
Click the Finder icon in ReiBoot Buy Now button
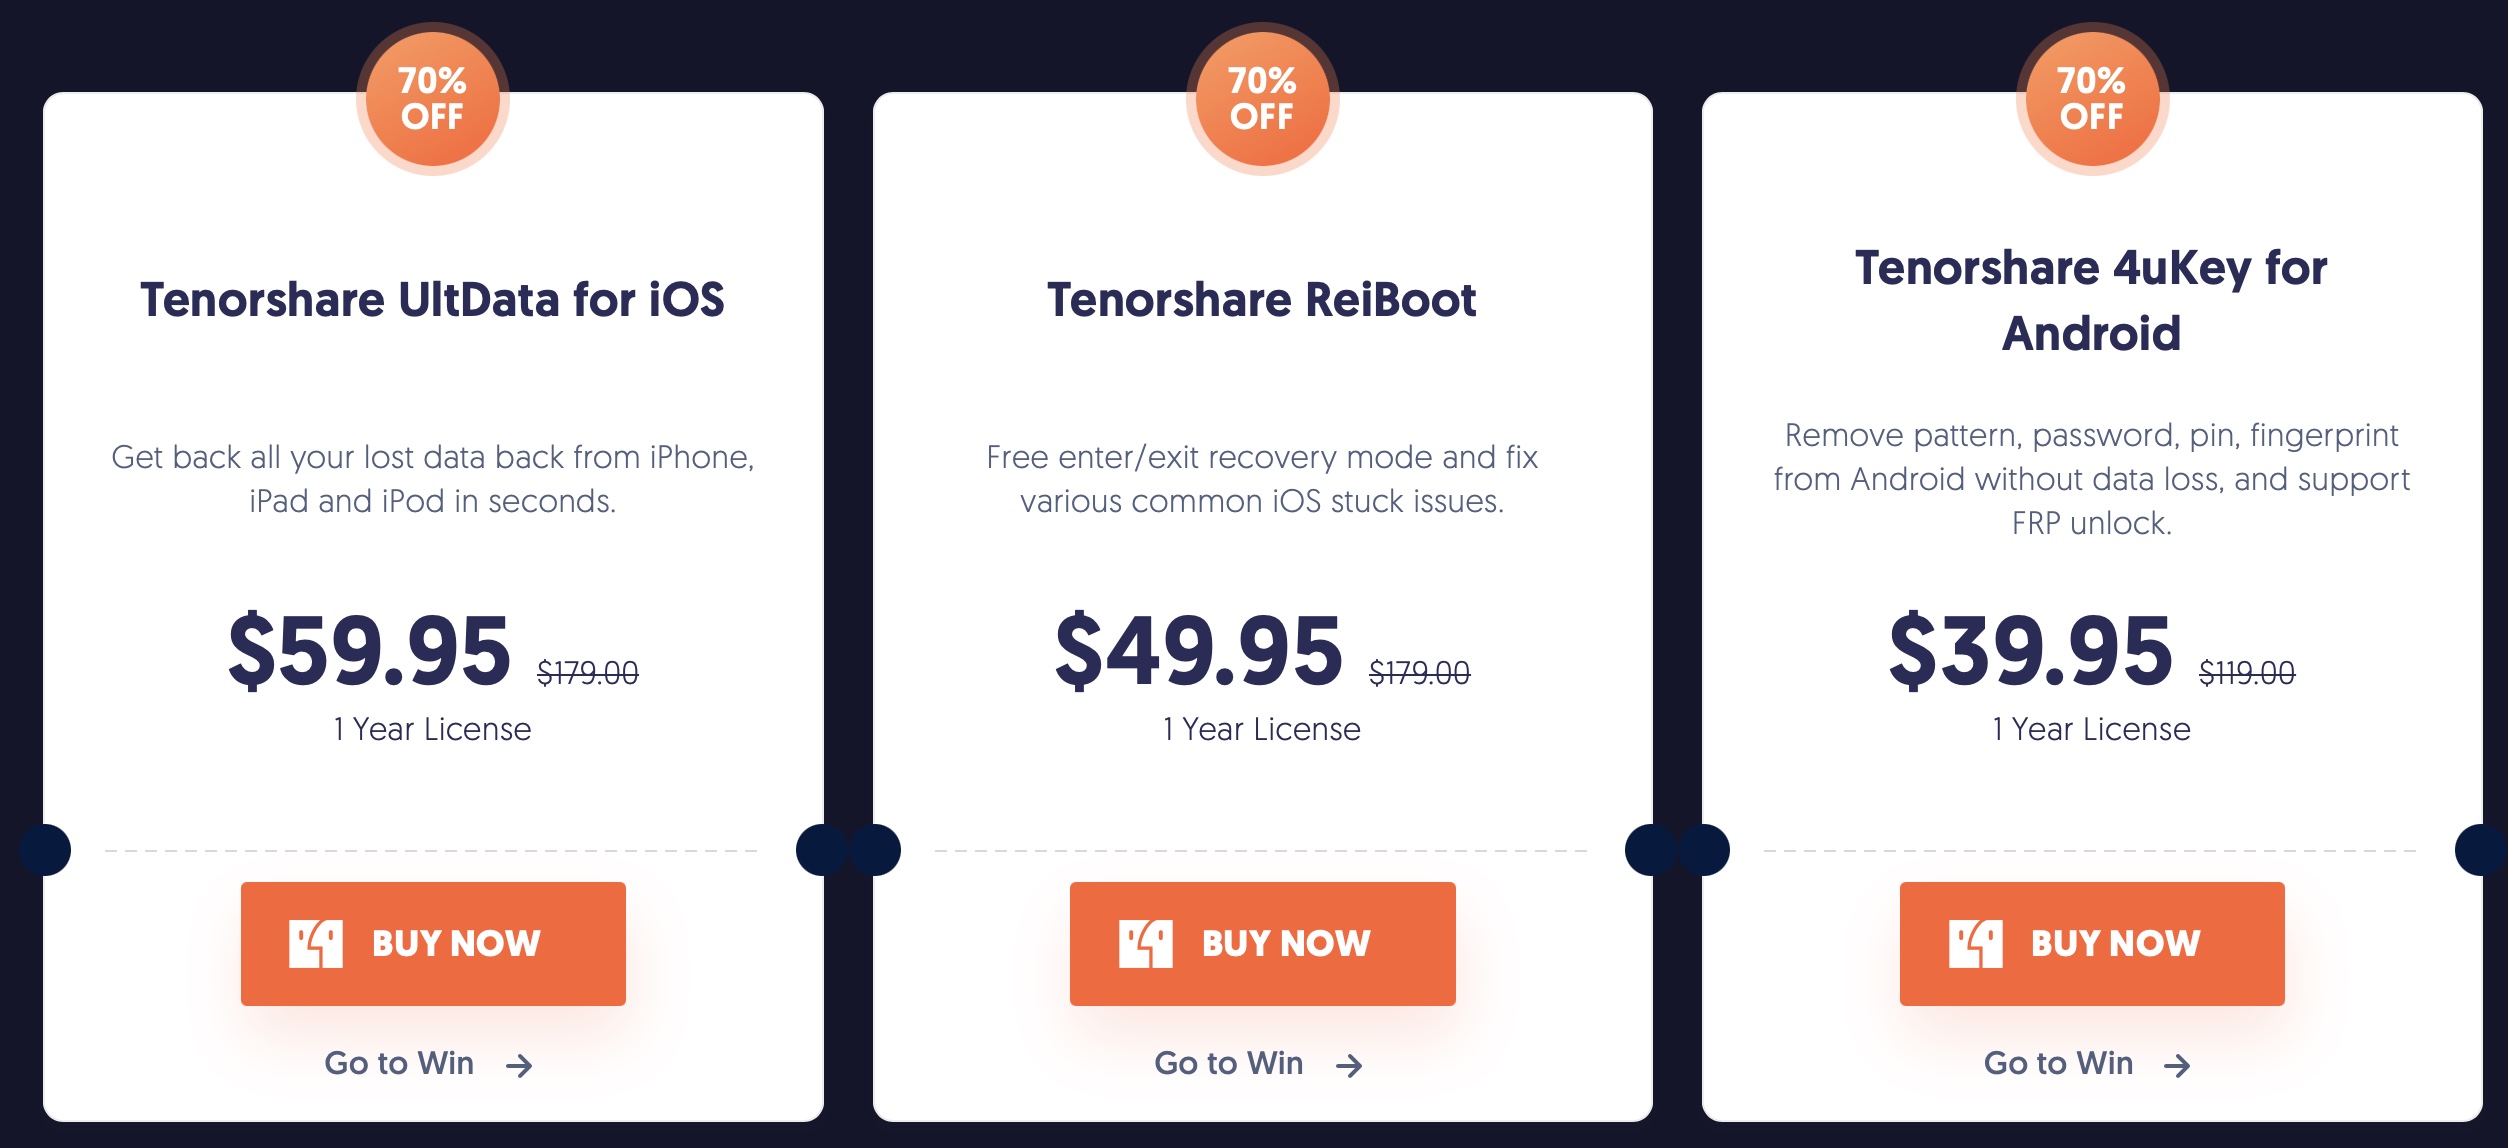point(1145,944)
